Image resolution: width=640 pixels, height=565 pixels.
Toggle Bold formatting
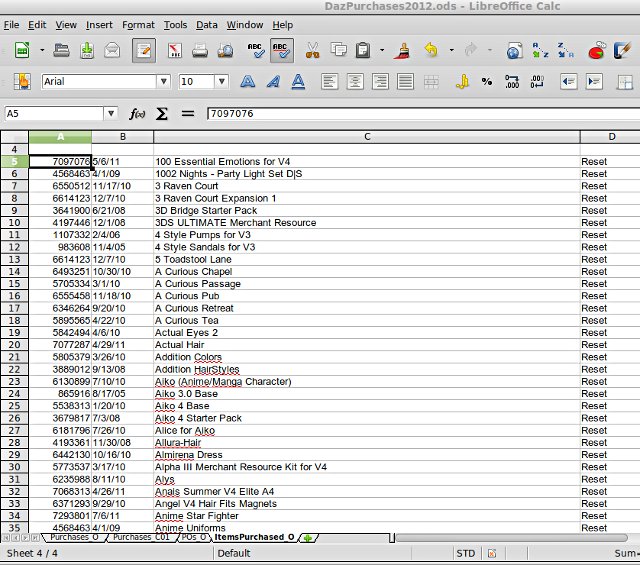click(248, 82)
